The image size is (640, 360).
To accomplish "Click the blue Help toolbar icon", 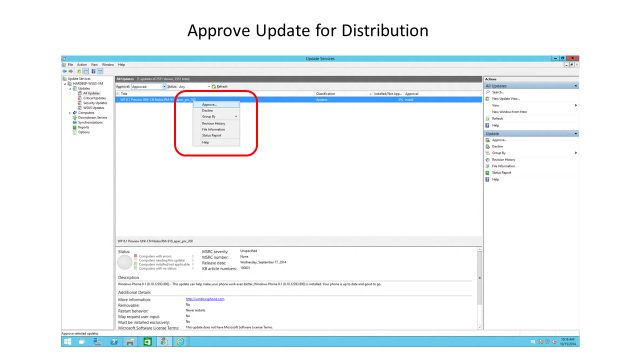I will point(93,71).
